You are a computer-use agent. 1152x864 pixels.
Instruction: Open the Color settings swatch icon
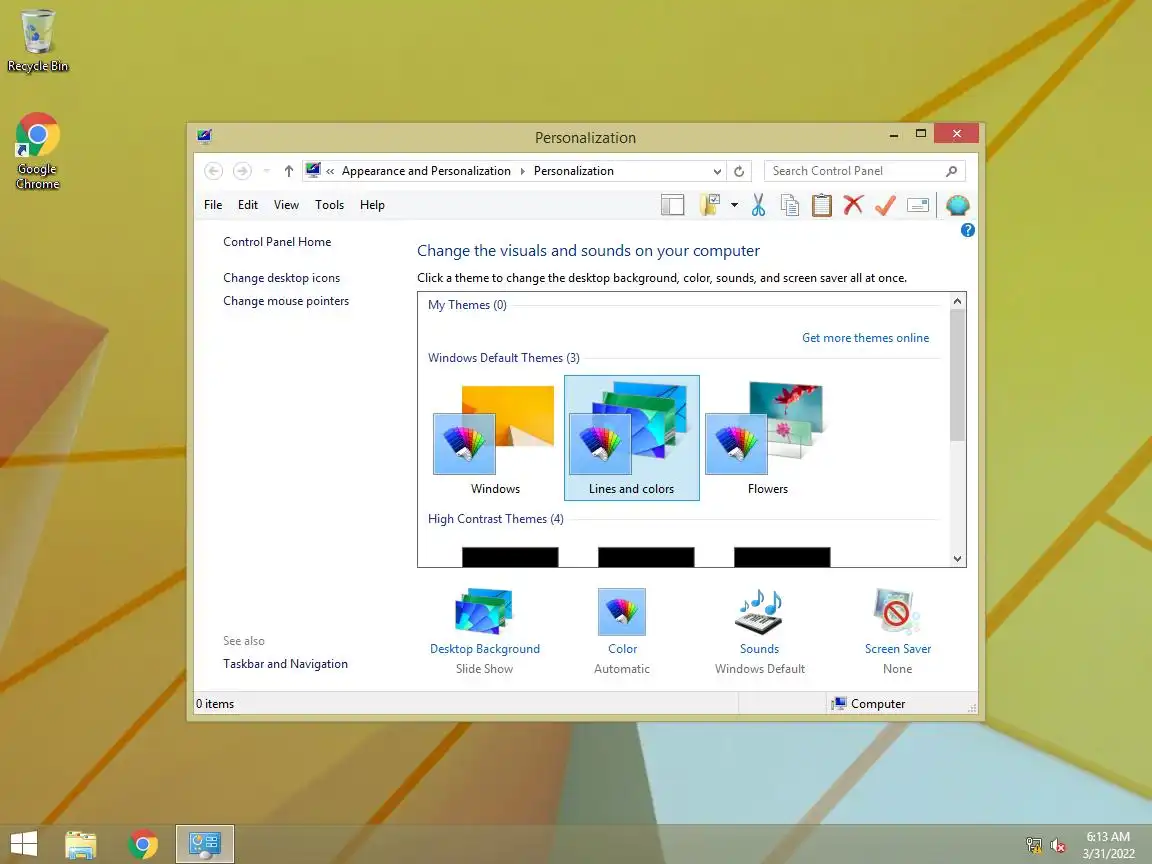pos(622,611)
